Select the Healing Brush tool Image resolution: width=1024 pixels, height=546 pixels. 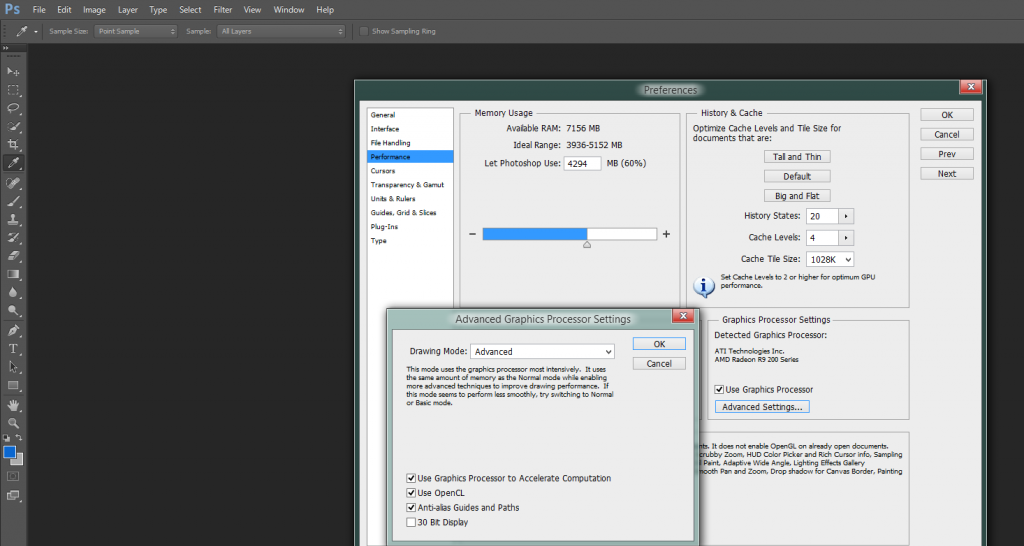point(13,184)
